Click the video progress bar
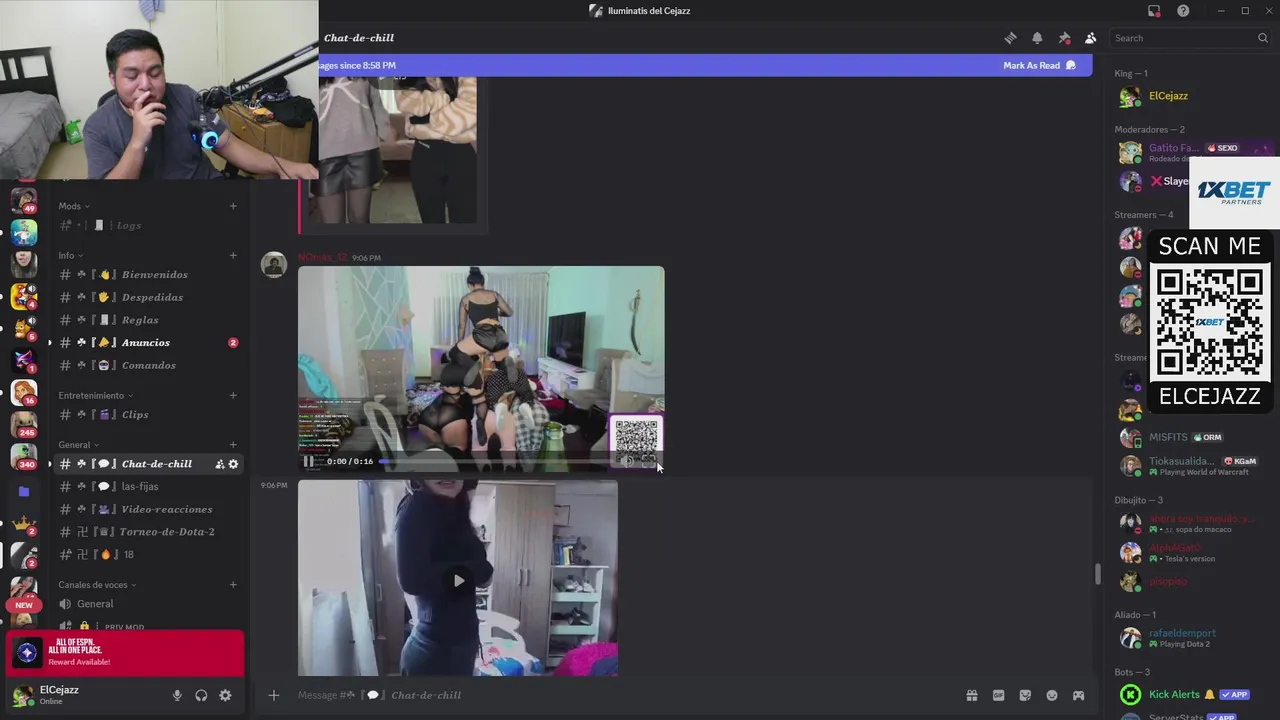Viewport: 1280px width, 720px height. 495,461
